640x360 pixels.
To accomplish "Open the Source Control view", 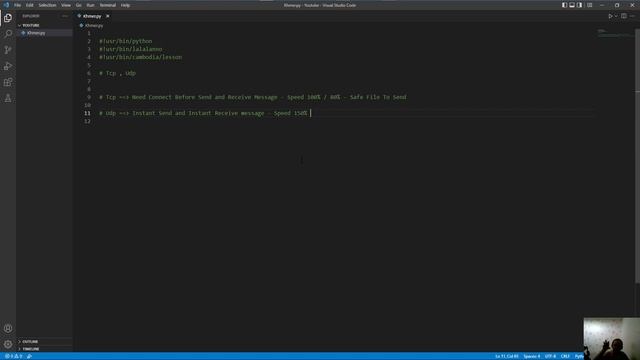I will click(8, 50).
